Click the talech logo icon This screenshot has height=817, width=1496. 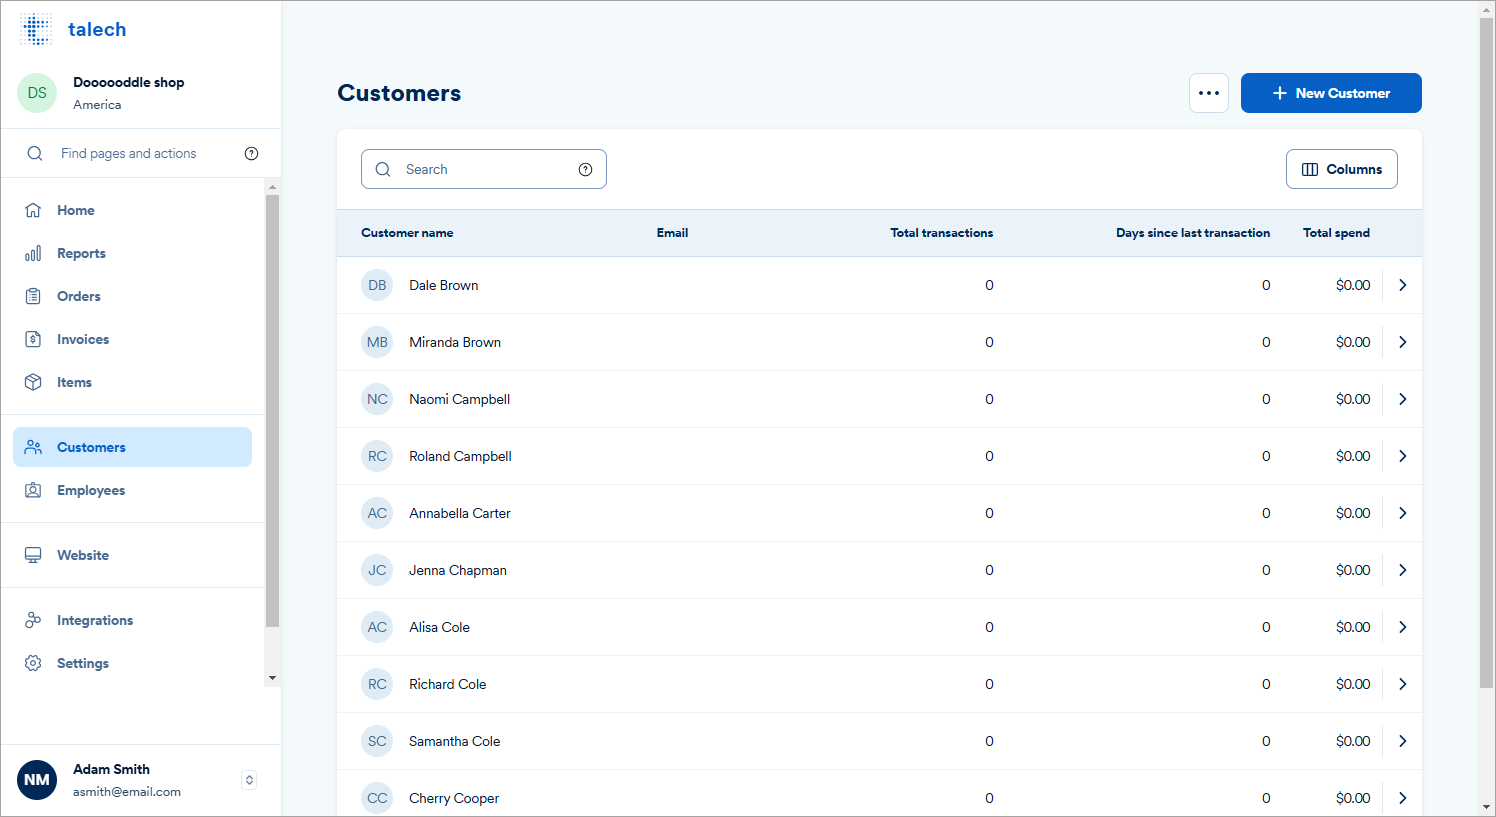(36, 29)
